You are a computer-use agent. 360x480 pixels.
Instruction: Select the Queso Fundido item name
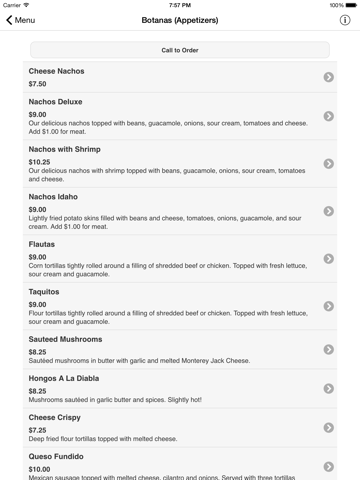(x=56, y=457)
